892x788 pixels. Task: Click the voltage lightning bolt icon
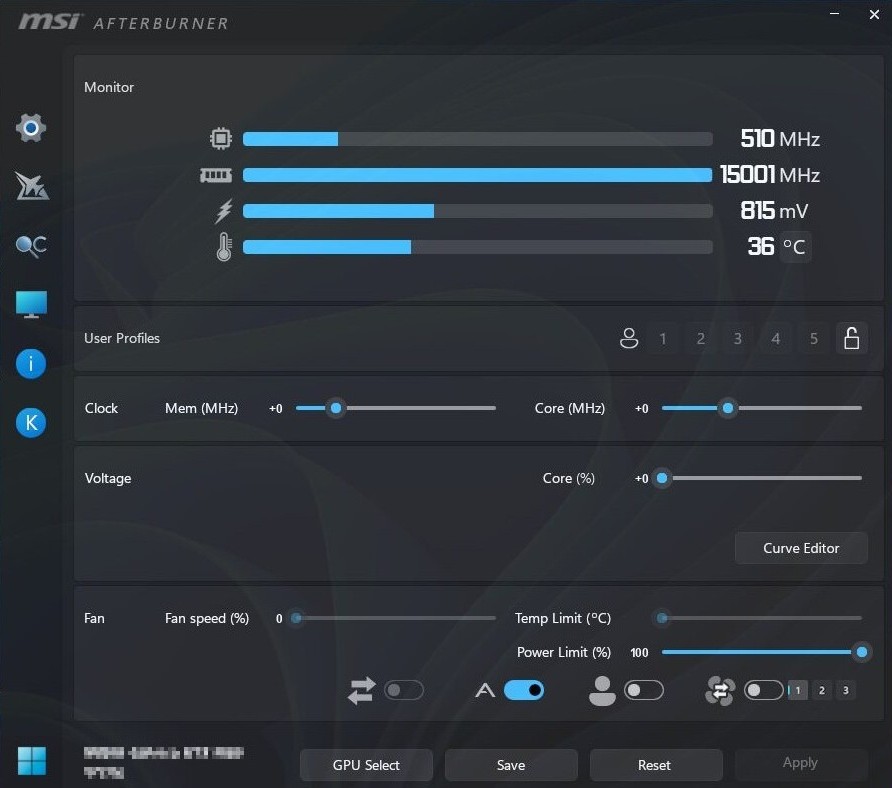(x=224, y=211)
